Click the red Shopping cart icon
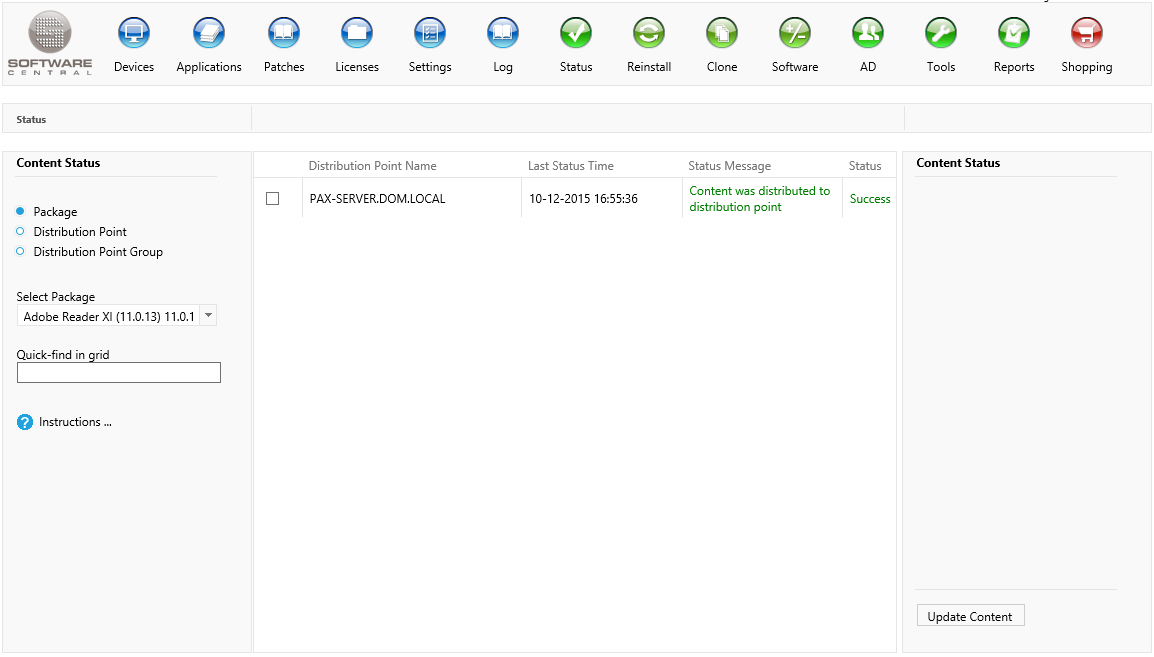Viewport: 1154px width, 657px height. coord(1087,34)
